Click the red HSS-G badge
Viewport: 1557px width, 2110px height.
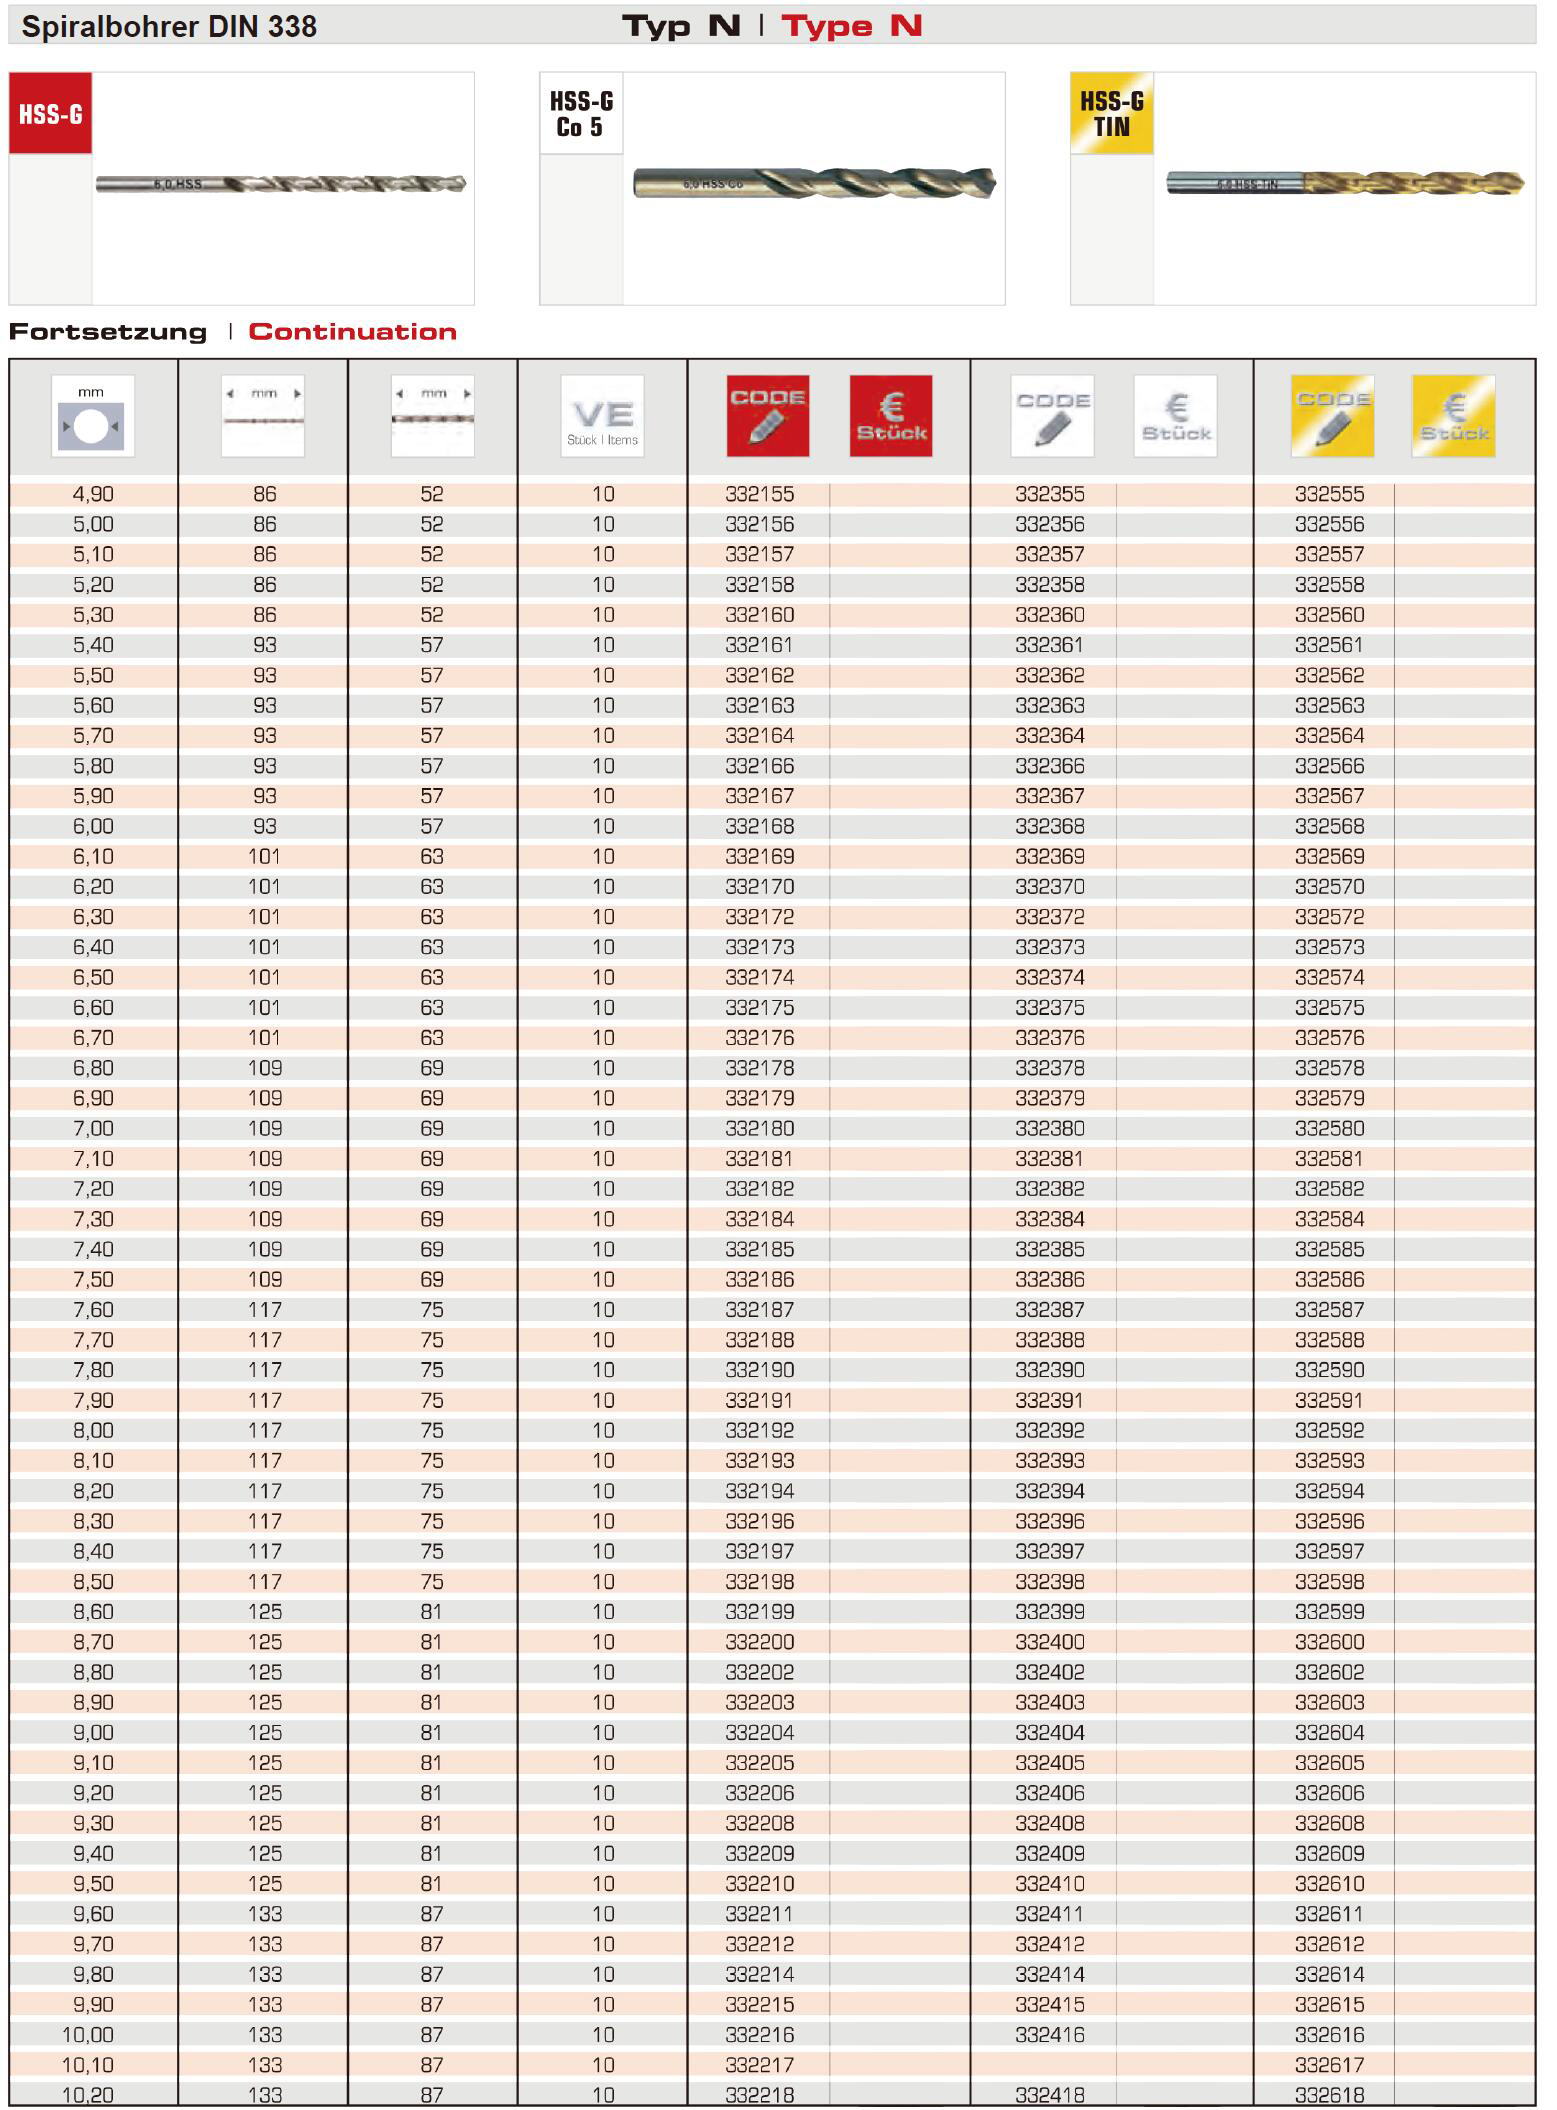click(50, 113)
